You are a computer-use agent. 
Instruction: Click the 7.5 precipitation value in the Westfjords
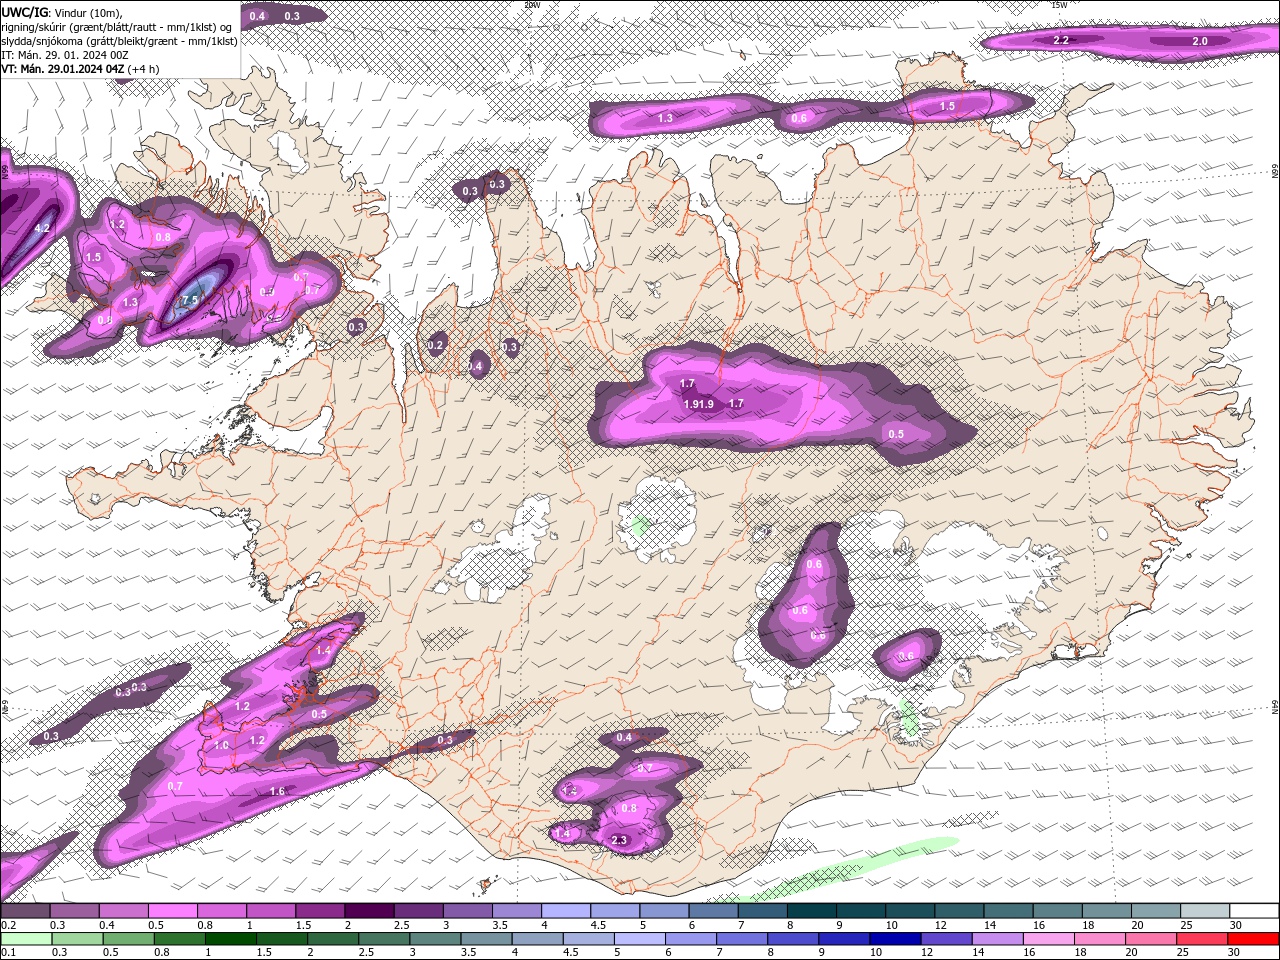tap(190, 300)
